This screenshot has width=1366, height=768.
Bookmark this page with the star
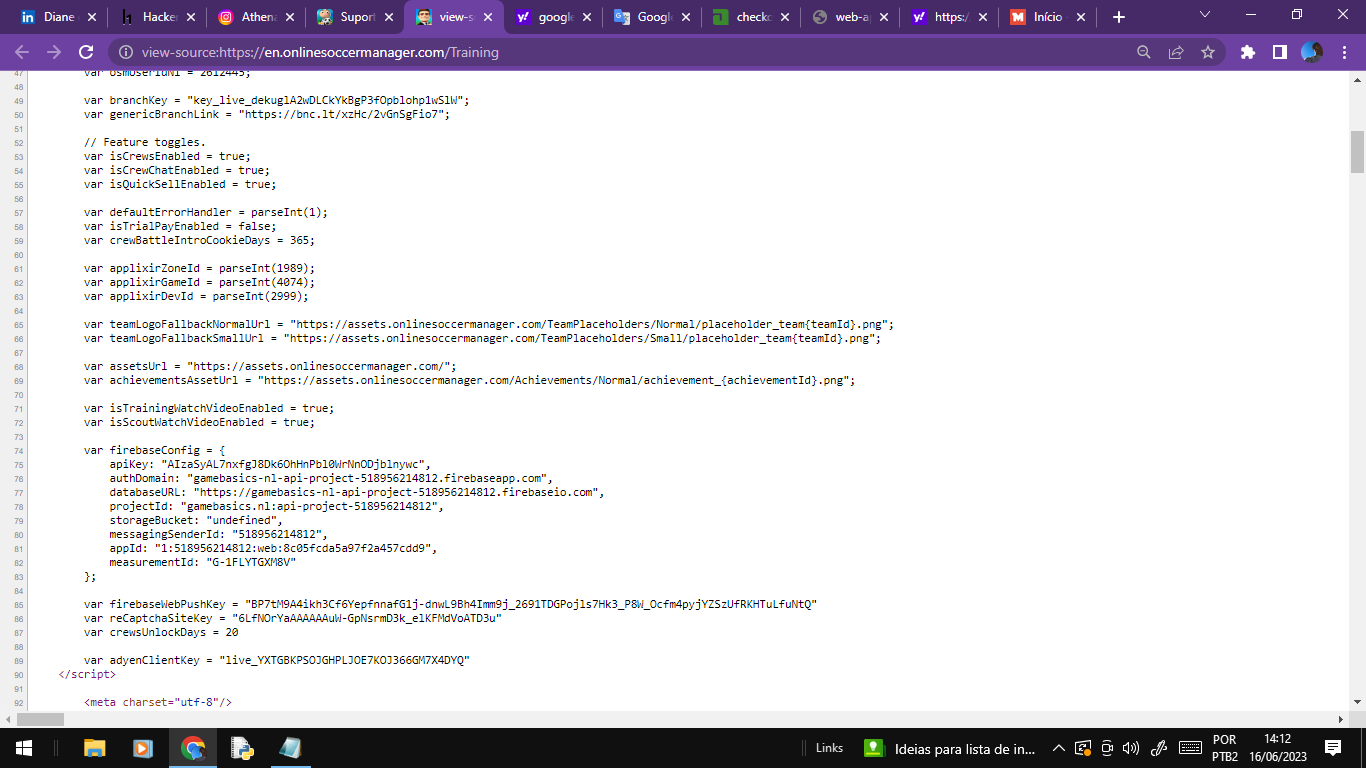click(1208, 52)
